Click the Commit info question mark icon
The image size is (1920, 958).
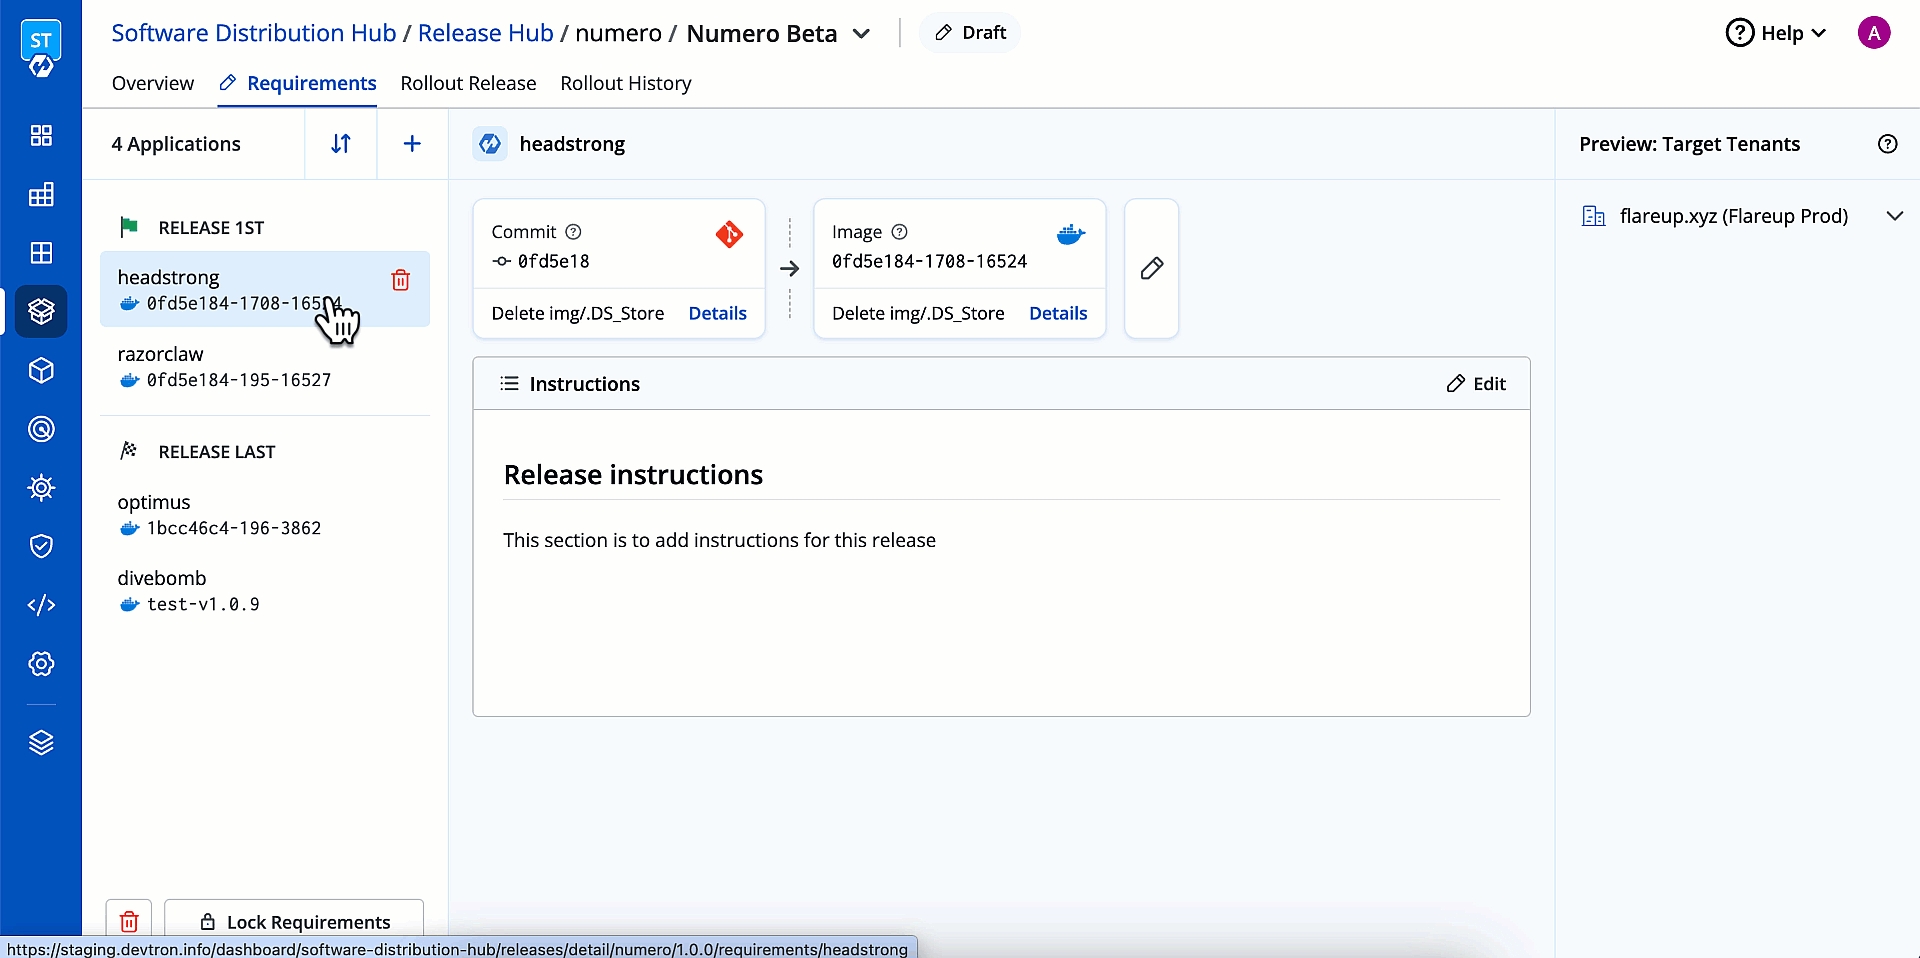(573, 232)
